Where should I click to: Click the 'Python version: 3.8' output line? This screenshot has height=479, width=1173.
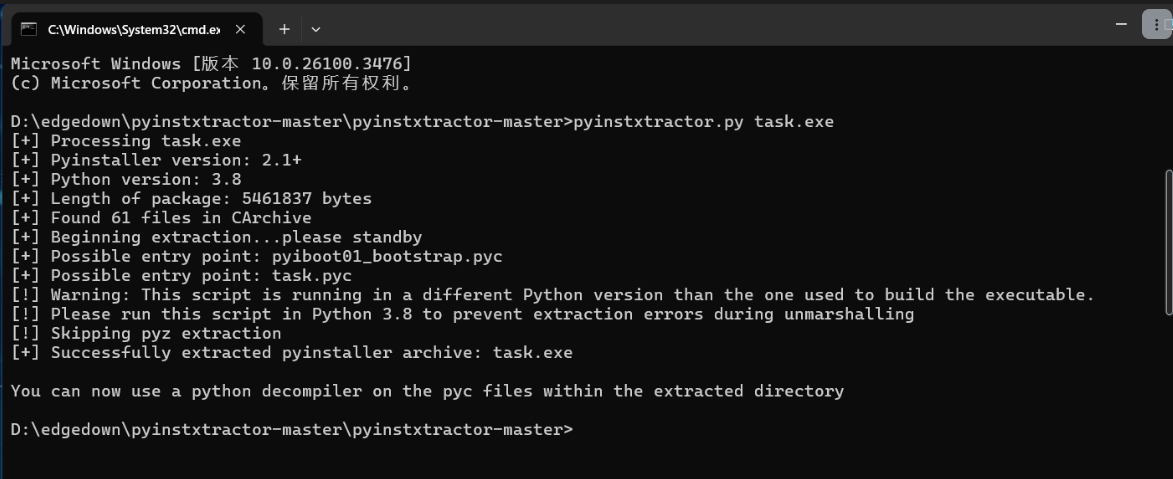[x=145, y=180]
